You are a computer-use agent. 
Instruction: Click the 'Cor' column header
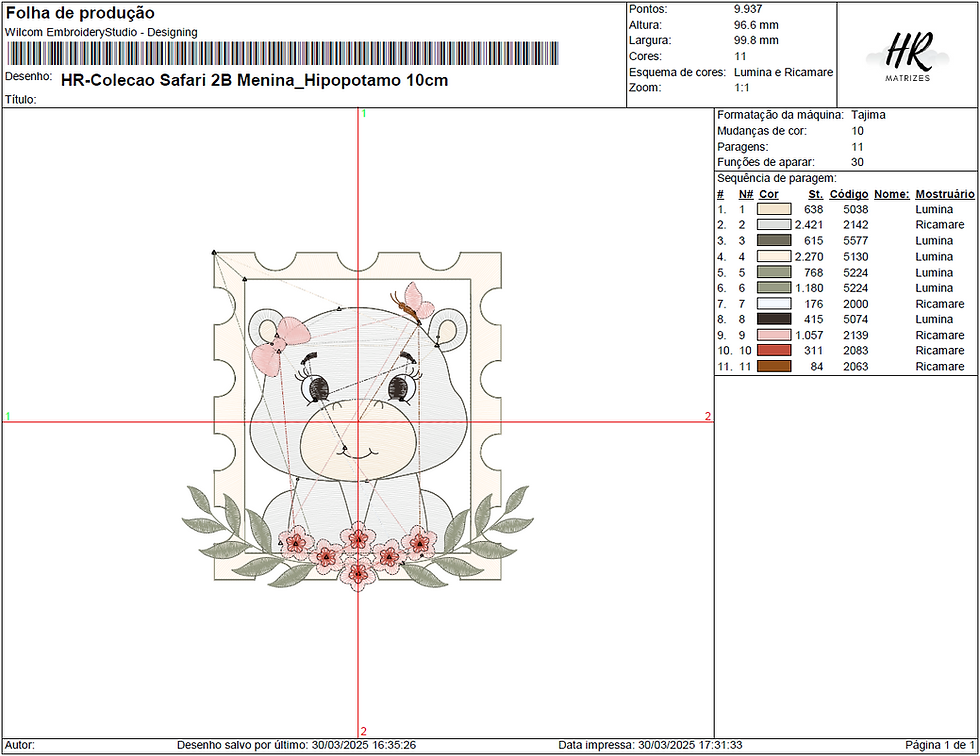point(769,194)
